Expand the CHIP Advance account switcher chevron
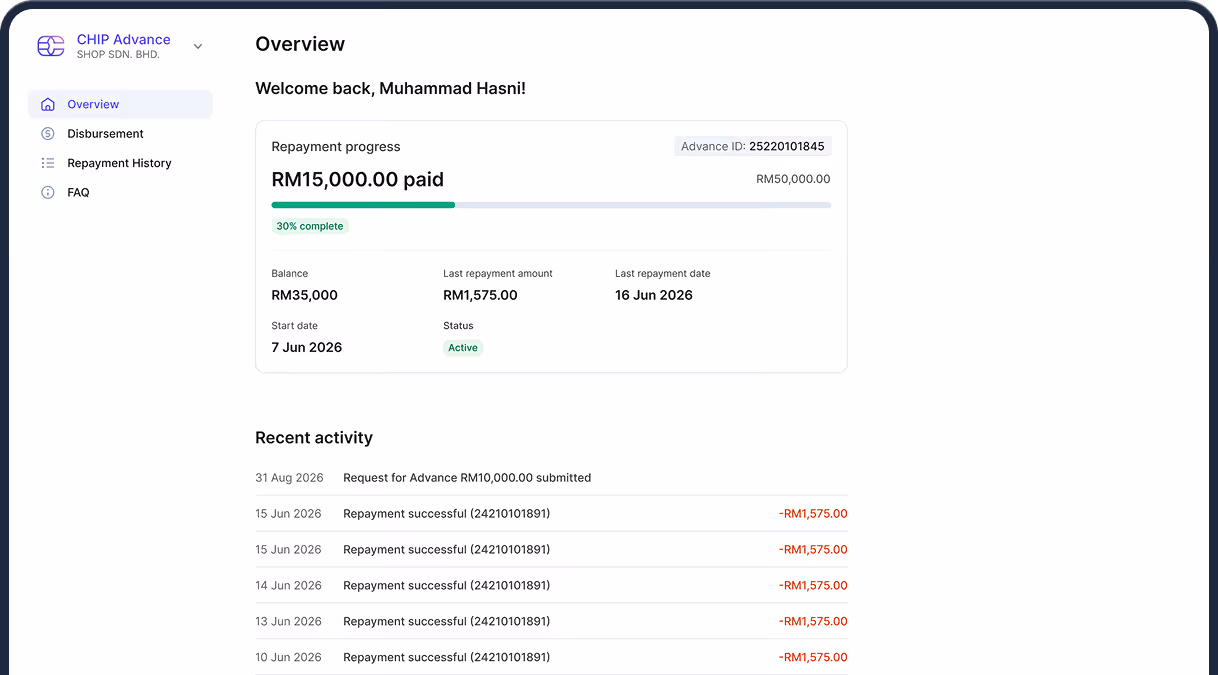The width and height of the screenshot is (1218, 675). (x=198, y=46)
